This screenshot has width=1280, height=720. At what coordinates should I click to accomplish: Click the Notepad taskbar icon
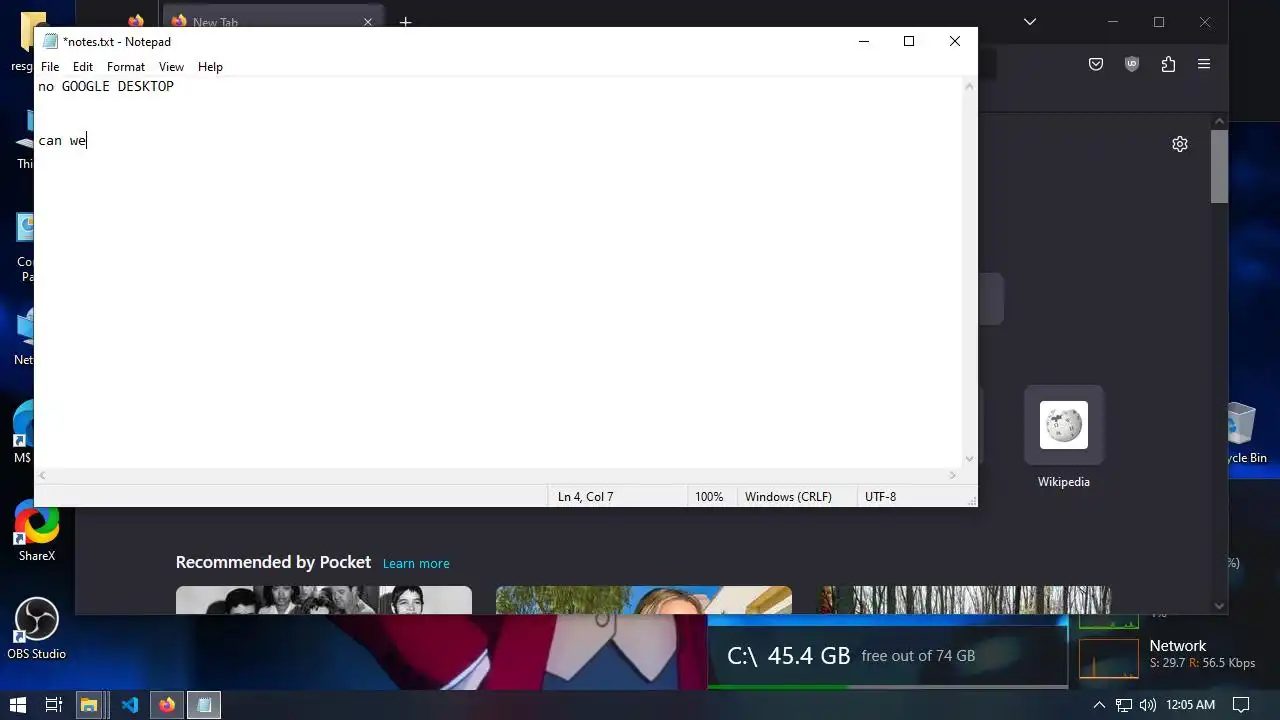[204, 705]
